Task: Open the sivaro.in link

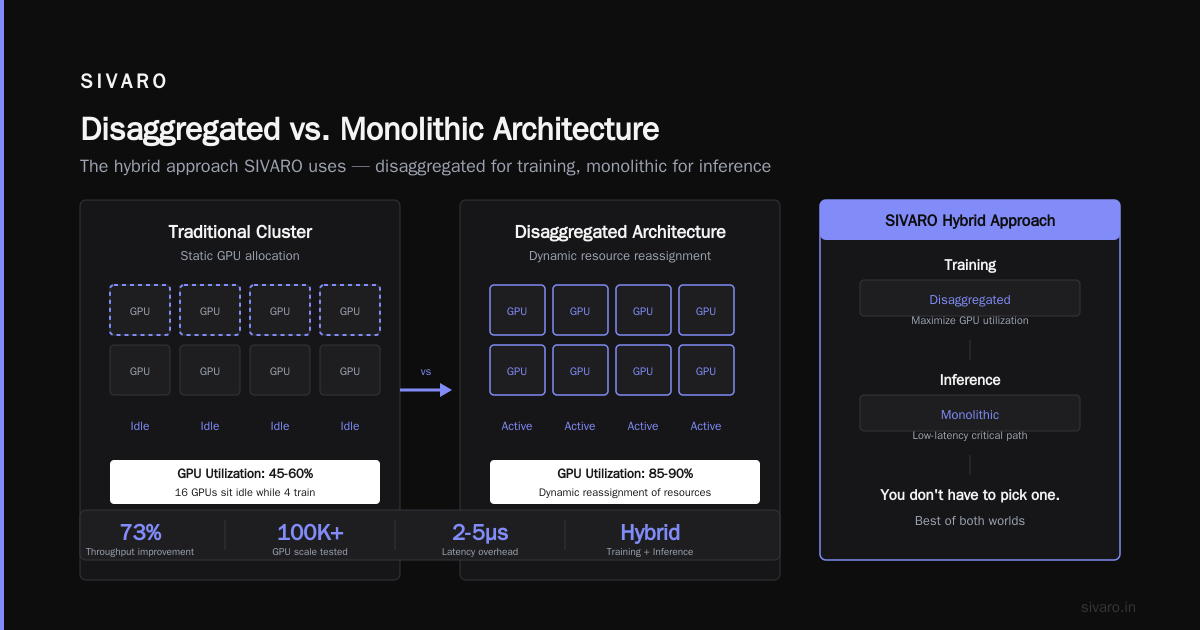Action: pyautogui.click(x=1108, y=607)
